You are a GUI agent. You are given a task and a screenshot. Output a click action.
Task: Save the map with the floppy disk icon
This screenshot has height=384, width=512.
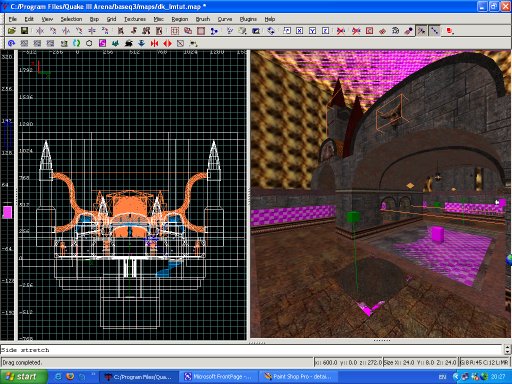click(24, 31)
